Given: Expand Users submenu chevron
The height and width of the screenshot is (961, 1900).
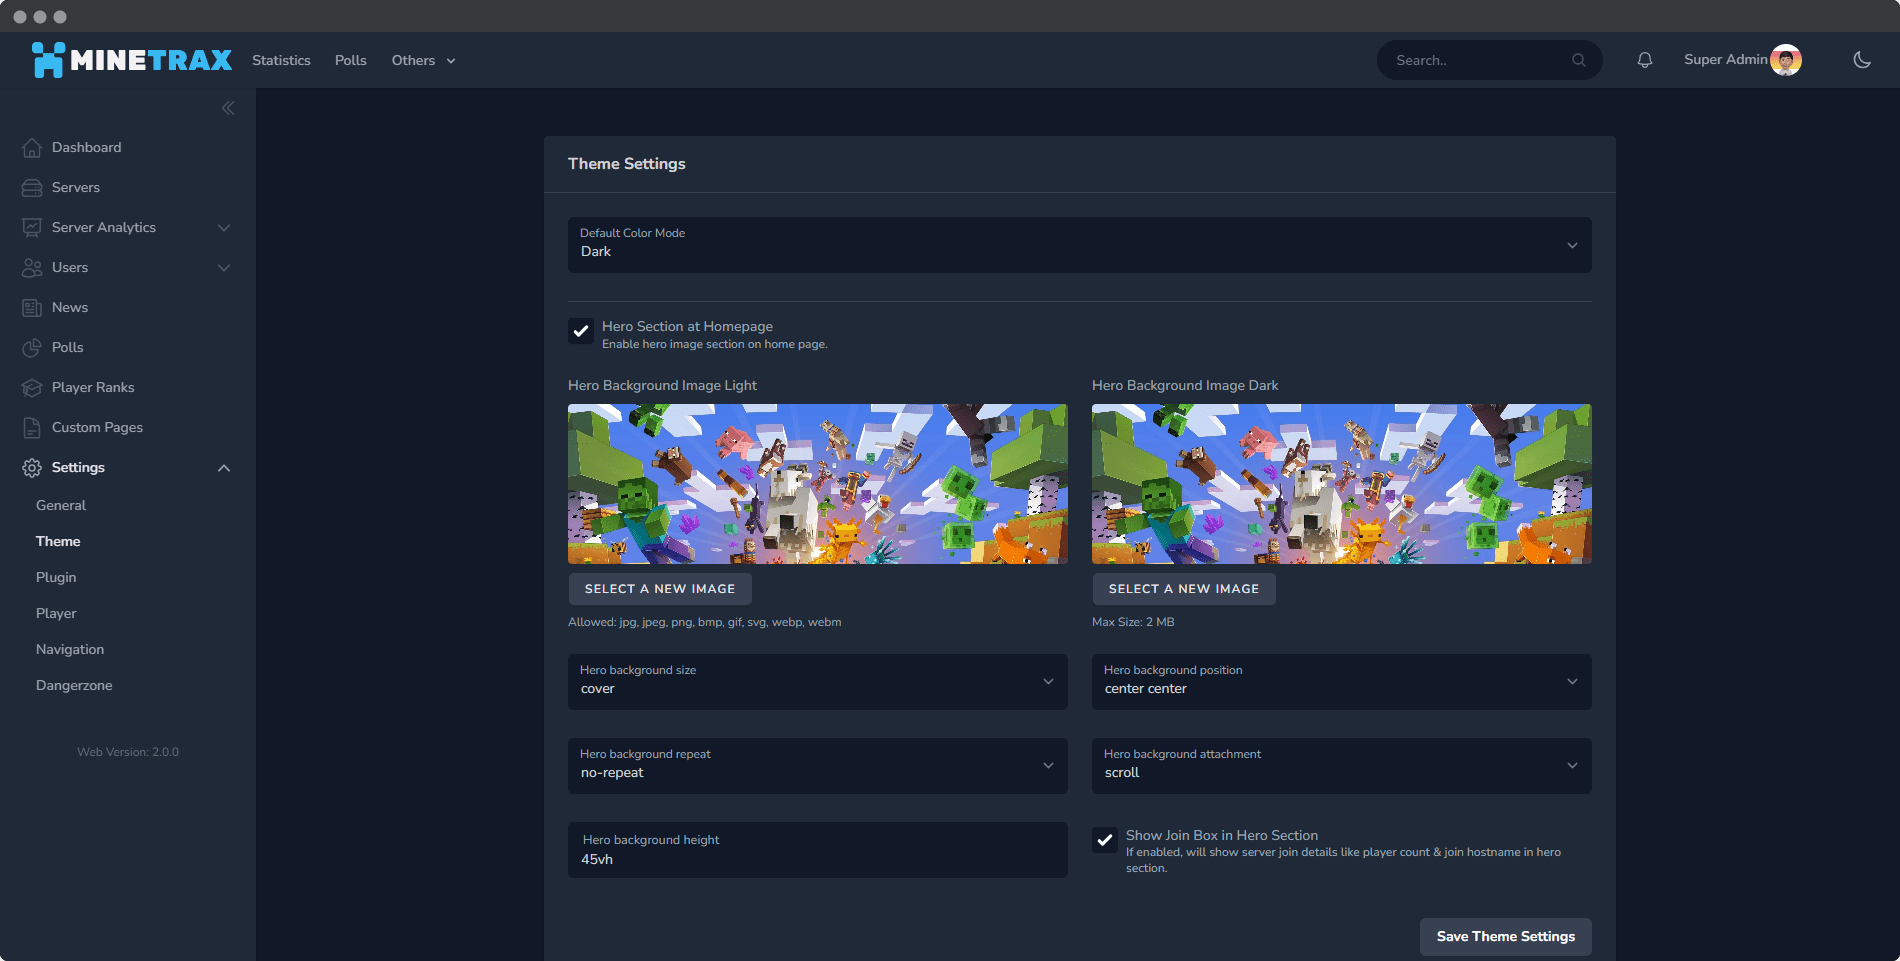Looking at the screenshot, I should (224, 268).
